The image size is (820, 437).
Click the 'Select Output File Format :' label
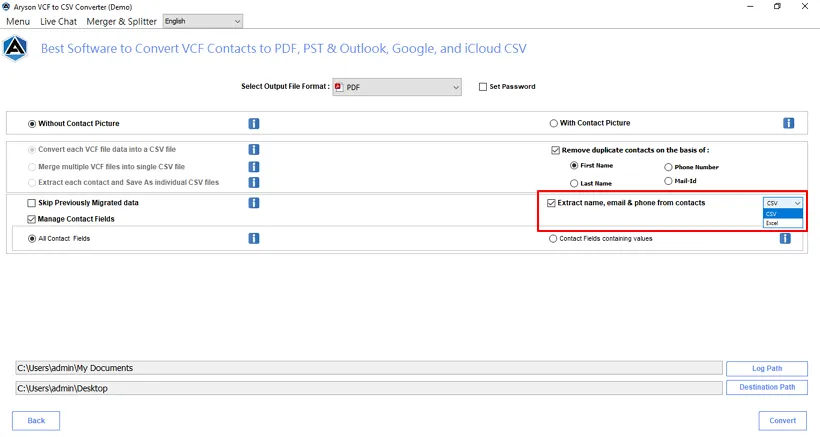[285, 86]
